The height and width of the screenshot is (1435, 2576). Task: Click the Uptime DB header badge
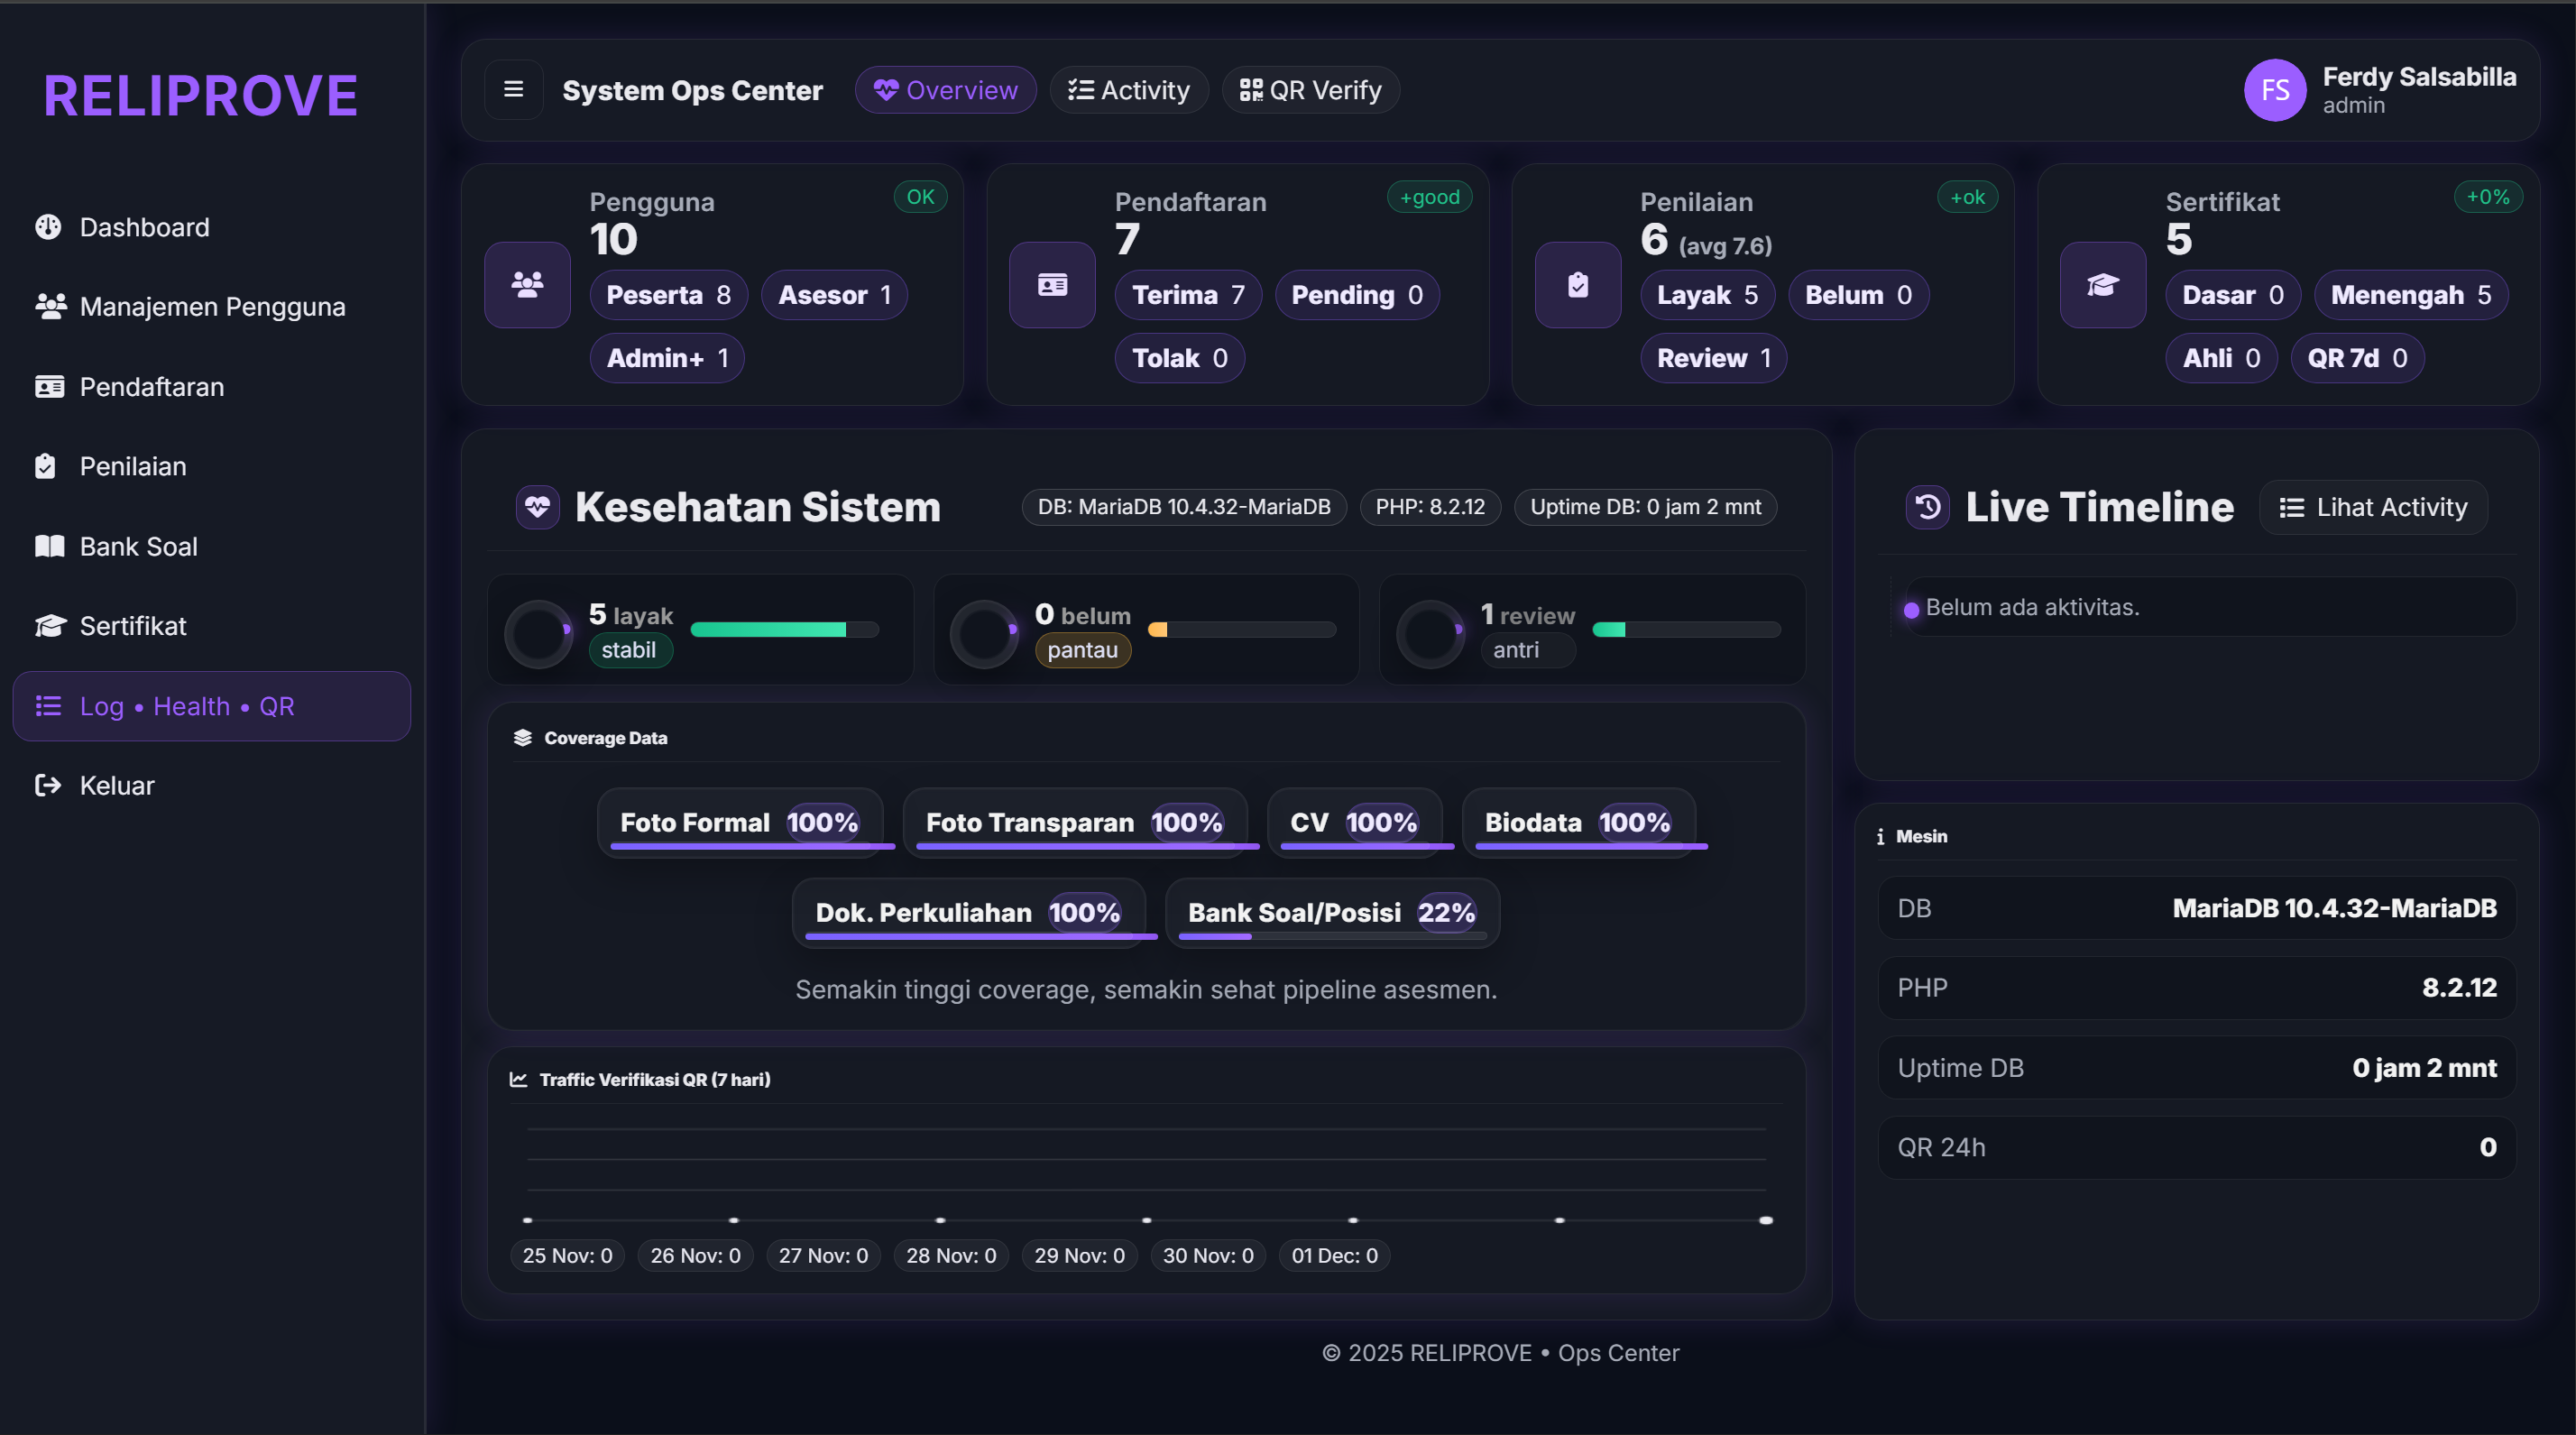click(1646, 507)
